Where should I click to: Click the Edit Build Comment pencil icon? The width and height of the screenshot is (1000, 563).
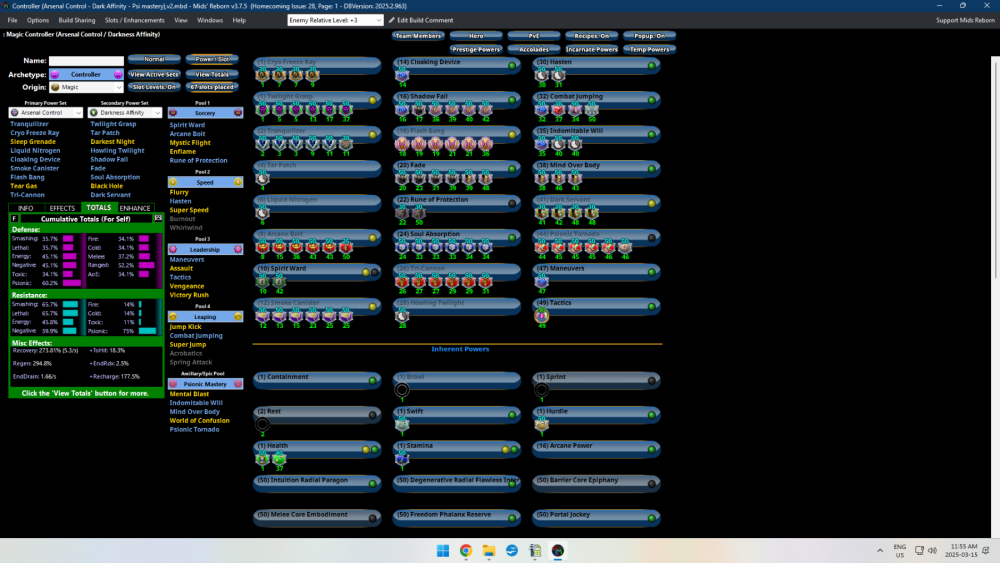391,20
